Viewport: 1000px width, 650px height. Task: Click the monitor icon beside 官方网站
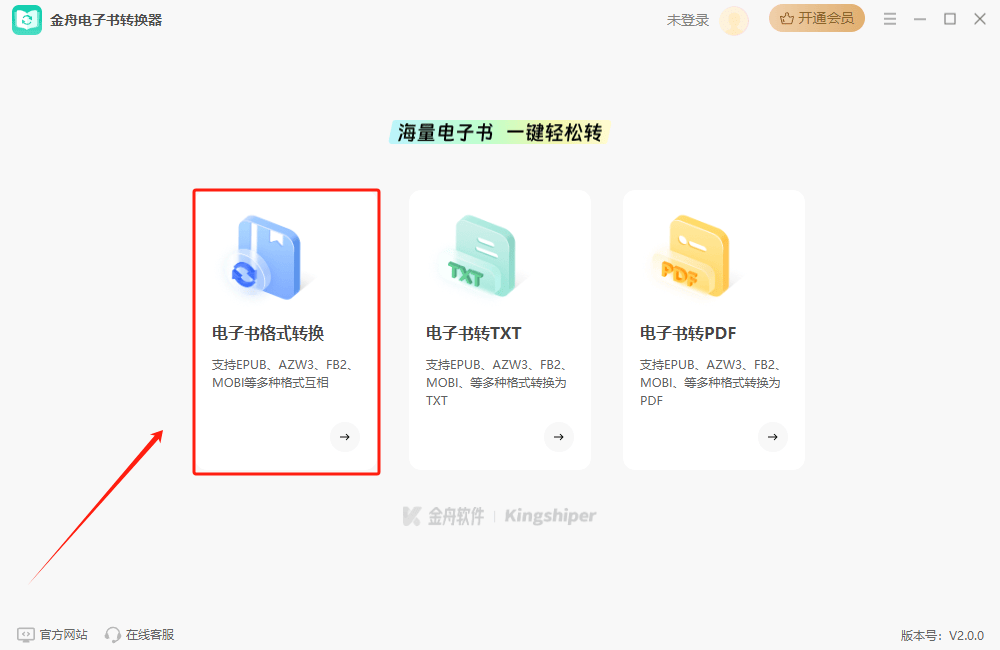point(26,635)
